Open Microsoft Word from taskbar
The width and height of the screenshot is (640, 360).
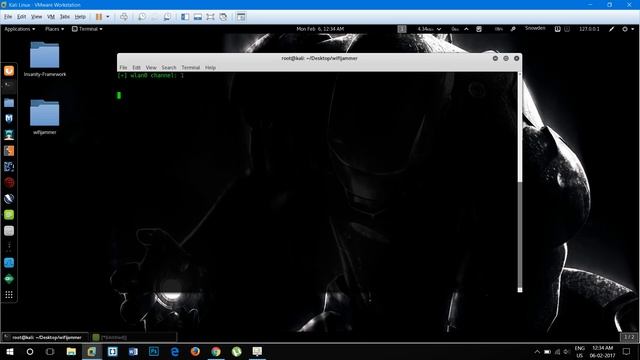click(133, 351)
